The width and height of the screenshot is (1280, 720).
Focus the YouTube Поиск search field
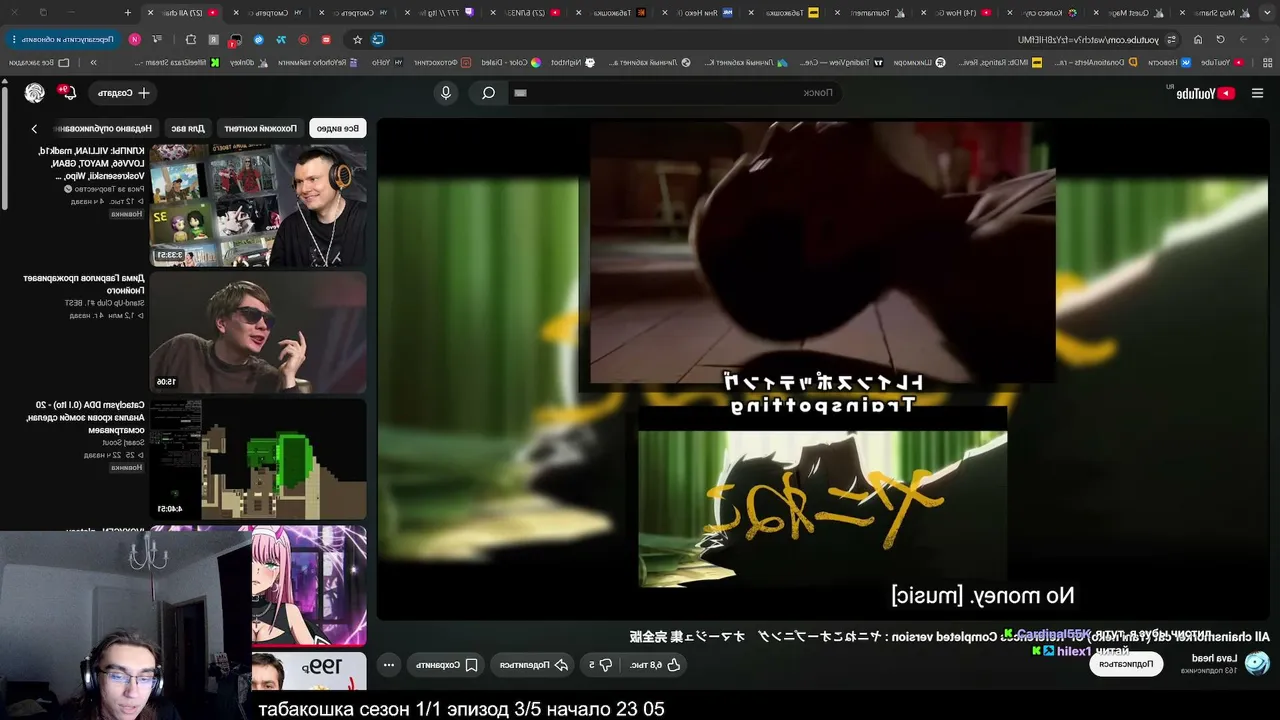tap(675, 93)
